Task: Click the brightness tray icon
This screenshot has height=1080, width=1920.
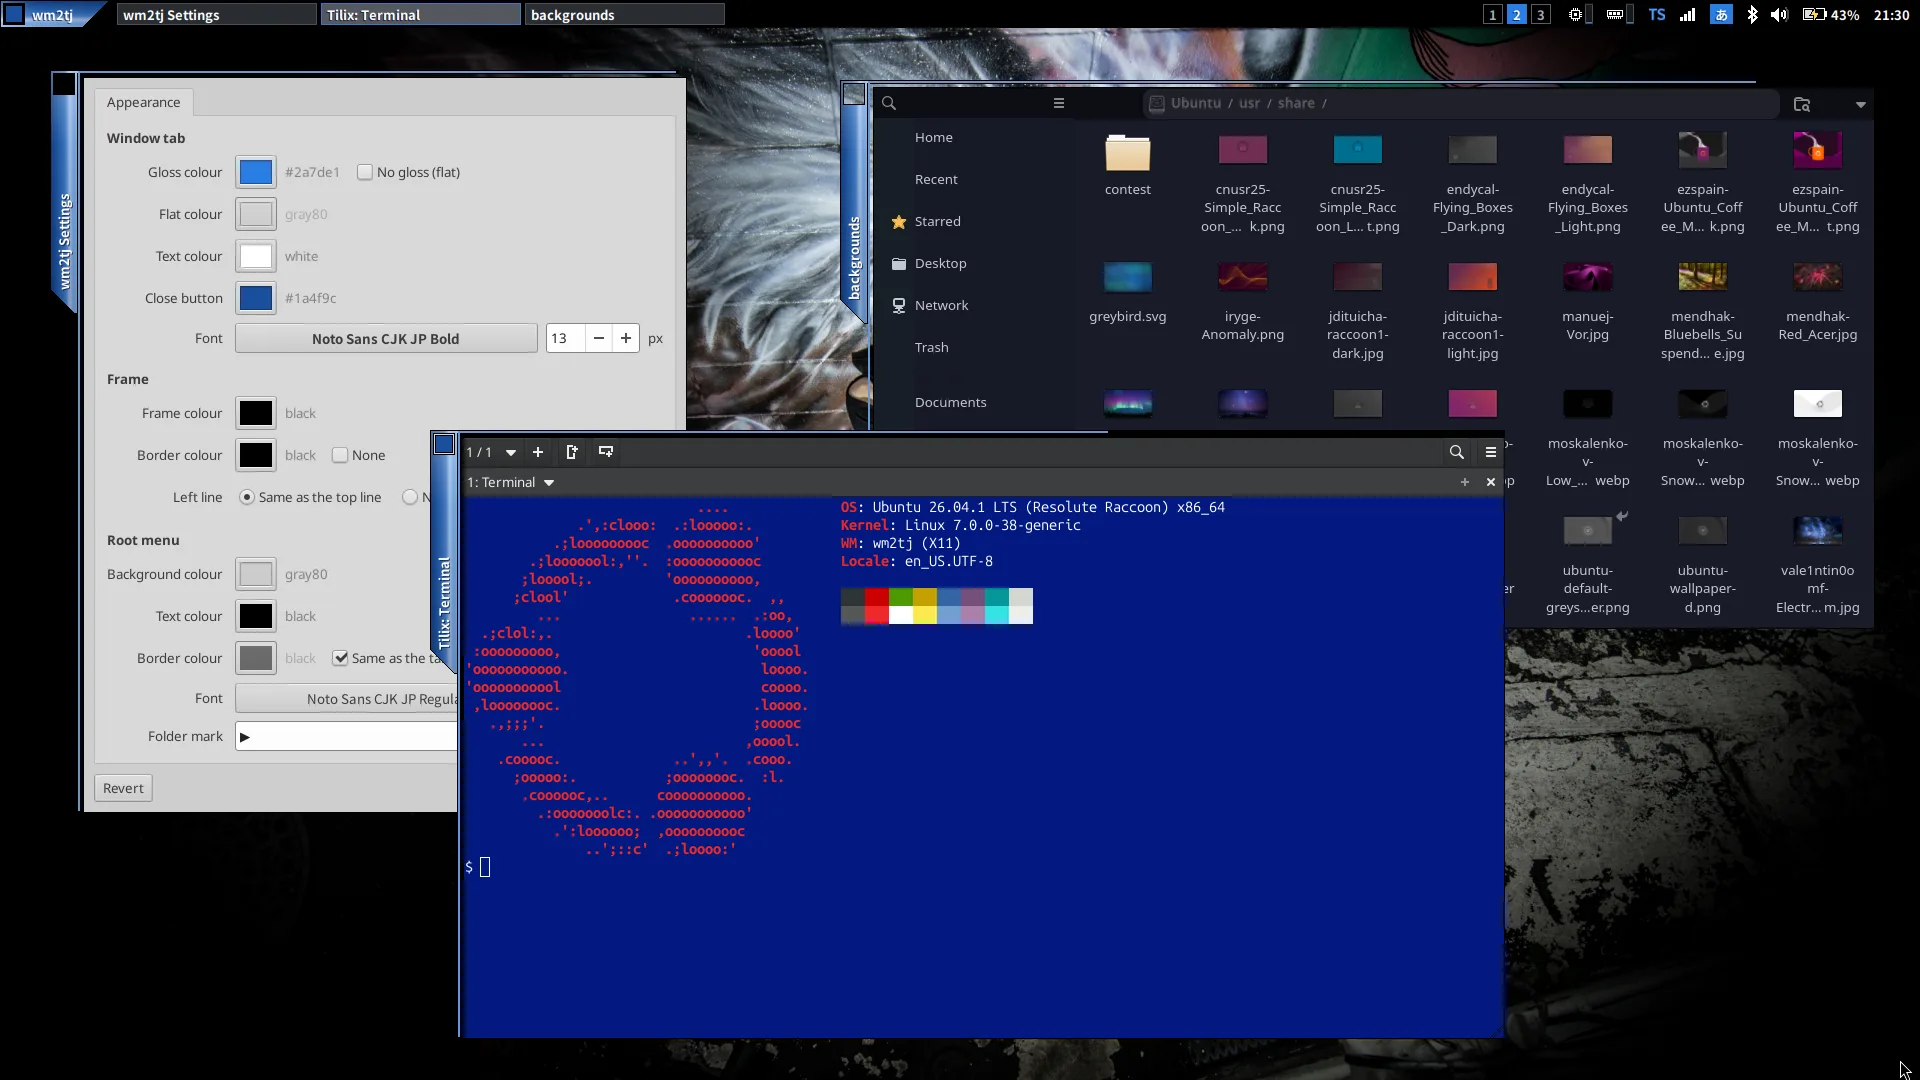Action: tap(1575, 15)
